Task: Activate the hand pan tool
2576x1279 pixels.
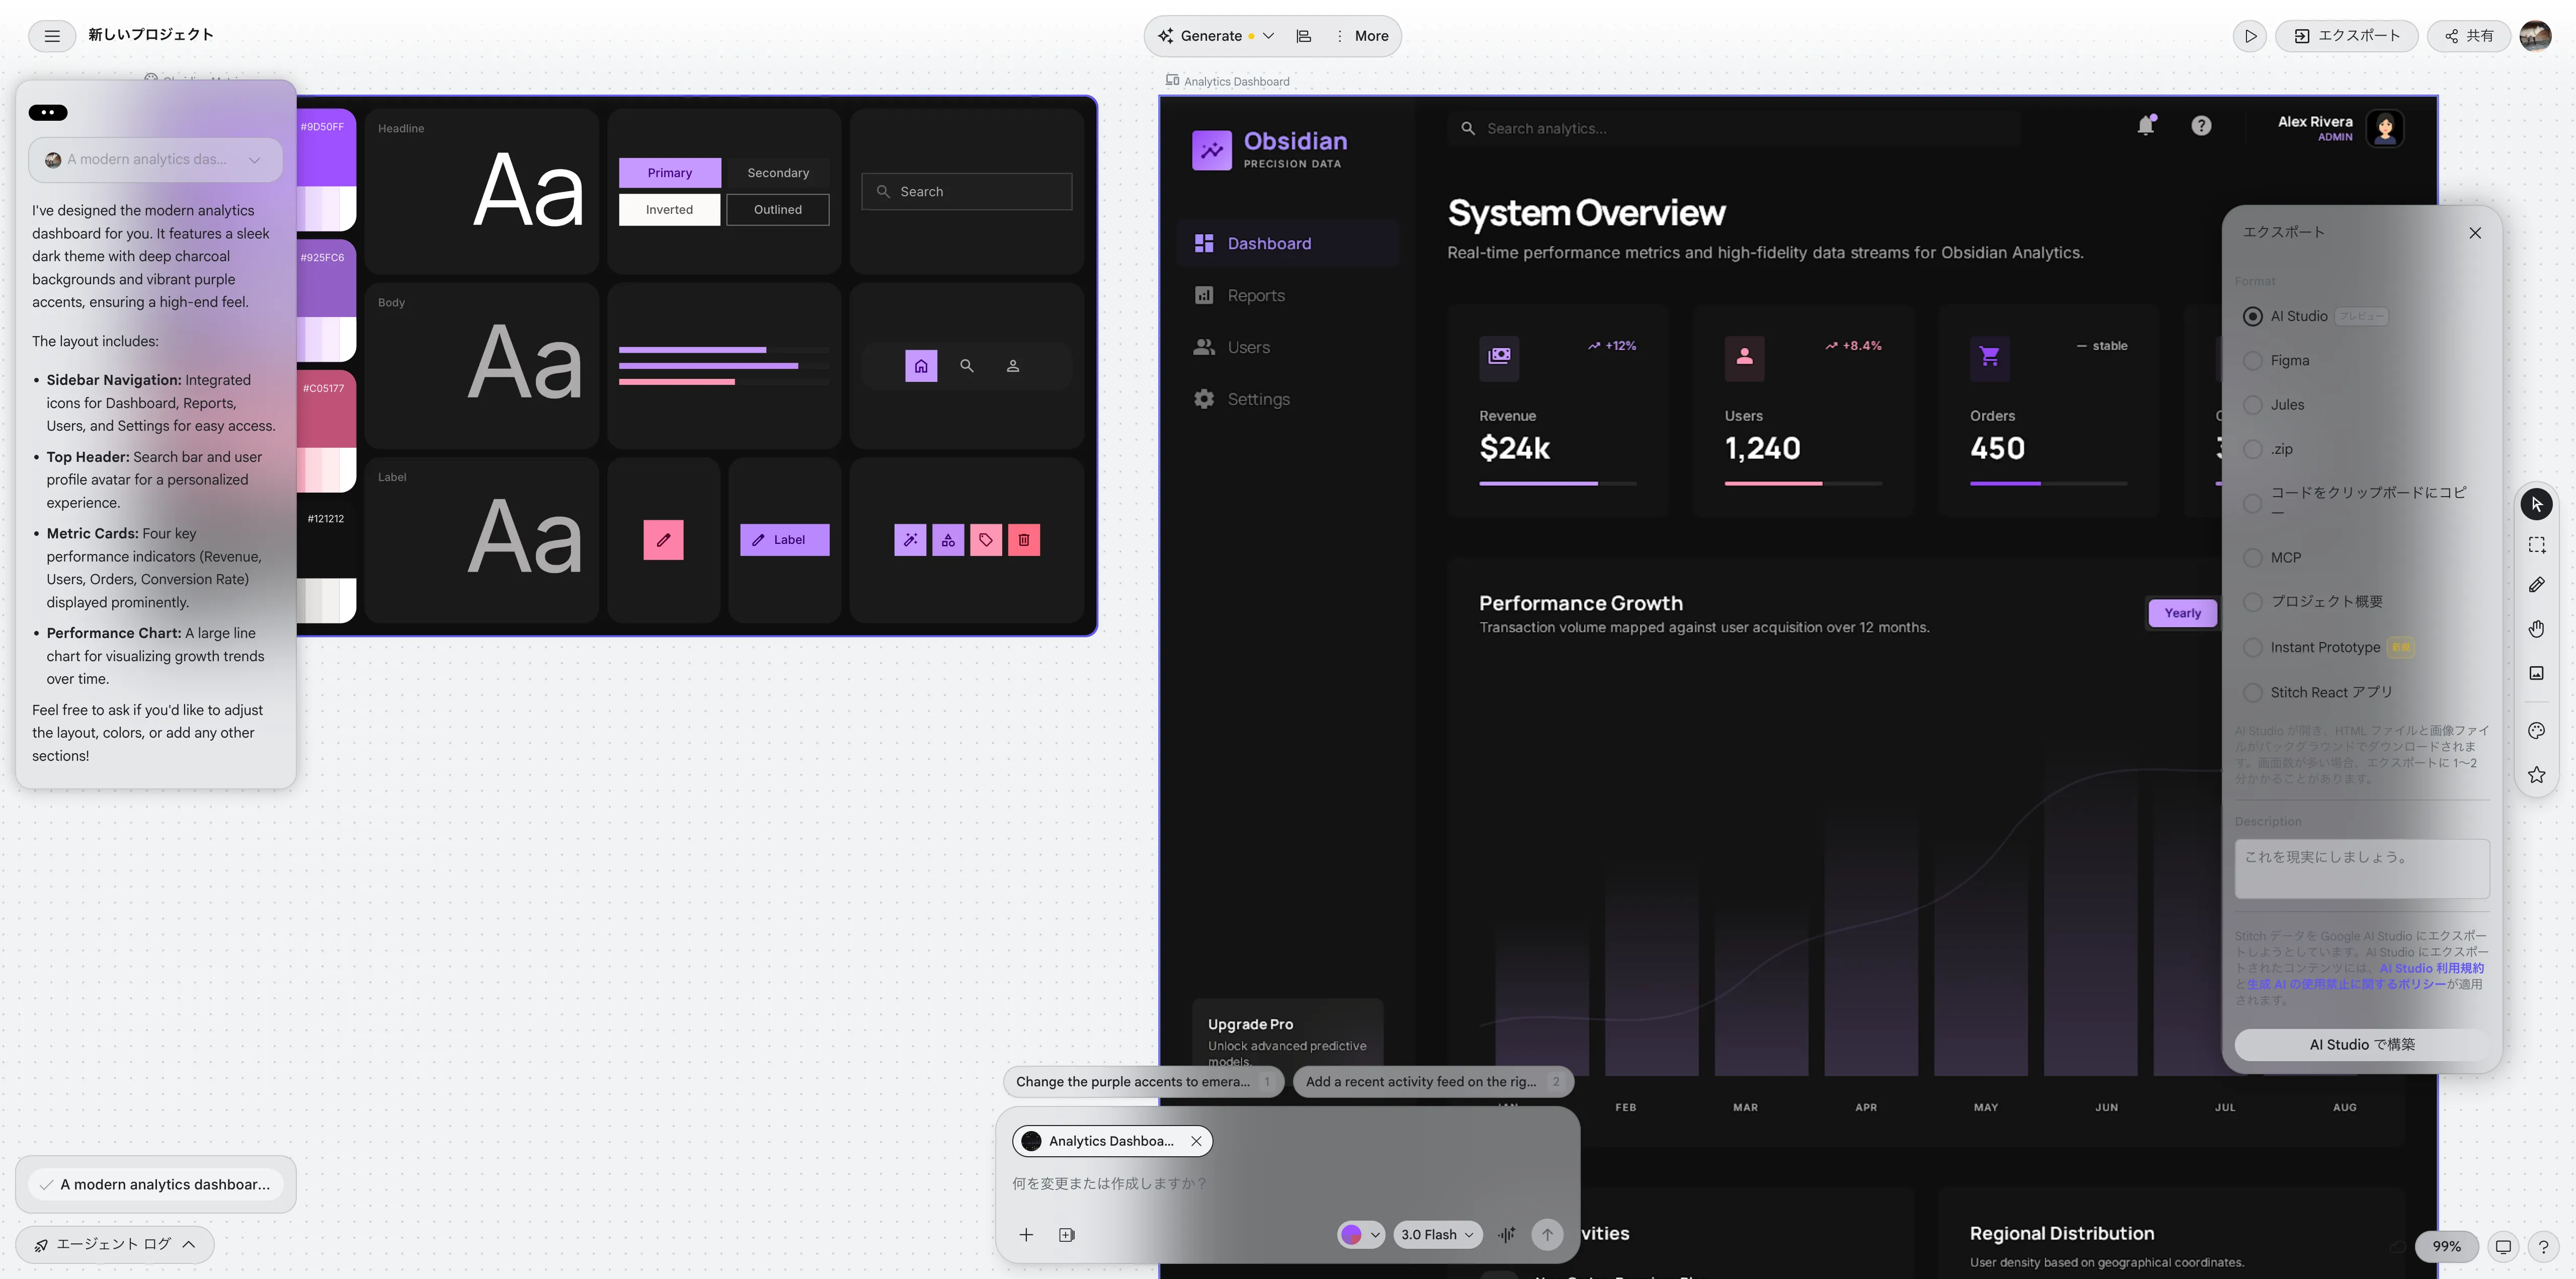Action: tap(2536, 629)
